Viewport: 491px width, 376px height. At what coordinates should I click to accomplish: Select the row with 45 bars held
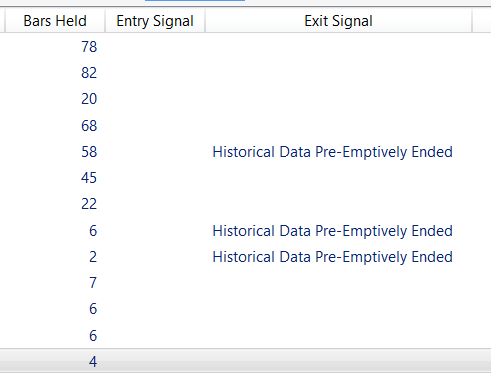click(245, 178)
